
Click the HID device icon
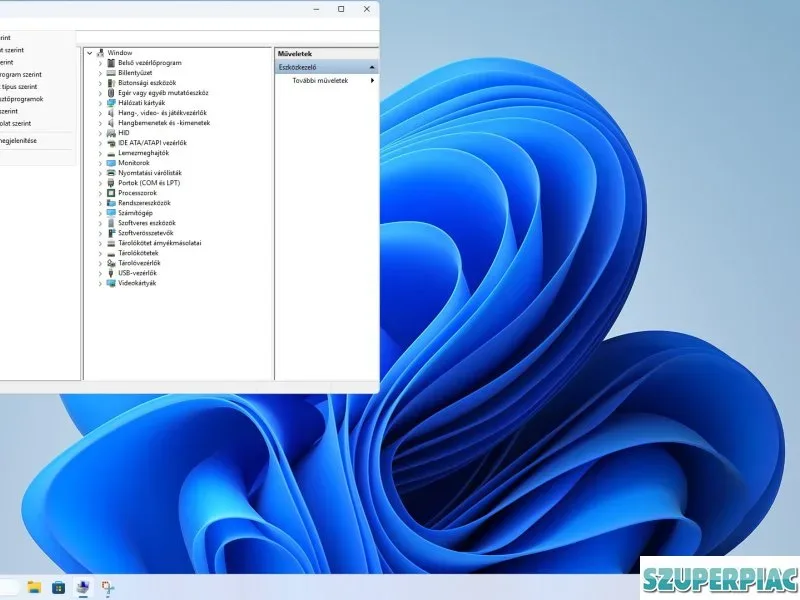pos(111,133)
